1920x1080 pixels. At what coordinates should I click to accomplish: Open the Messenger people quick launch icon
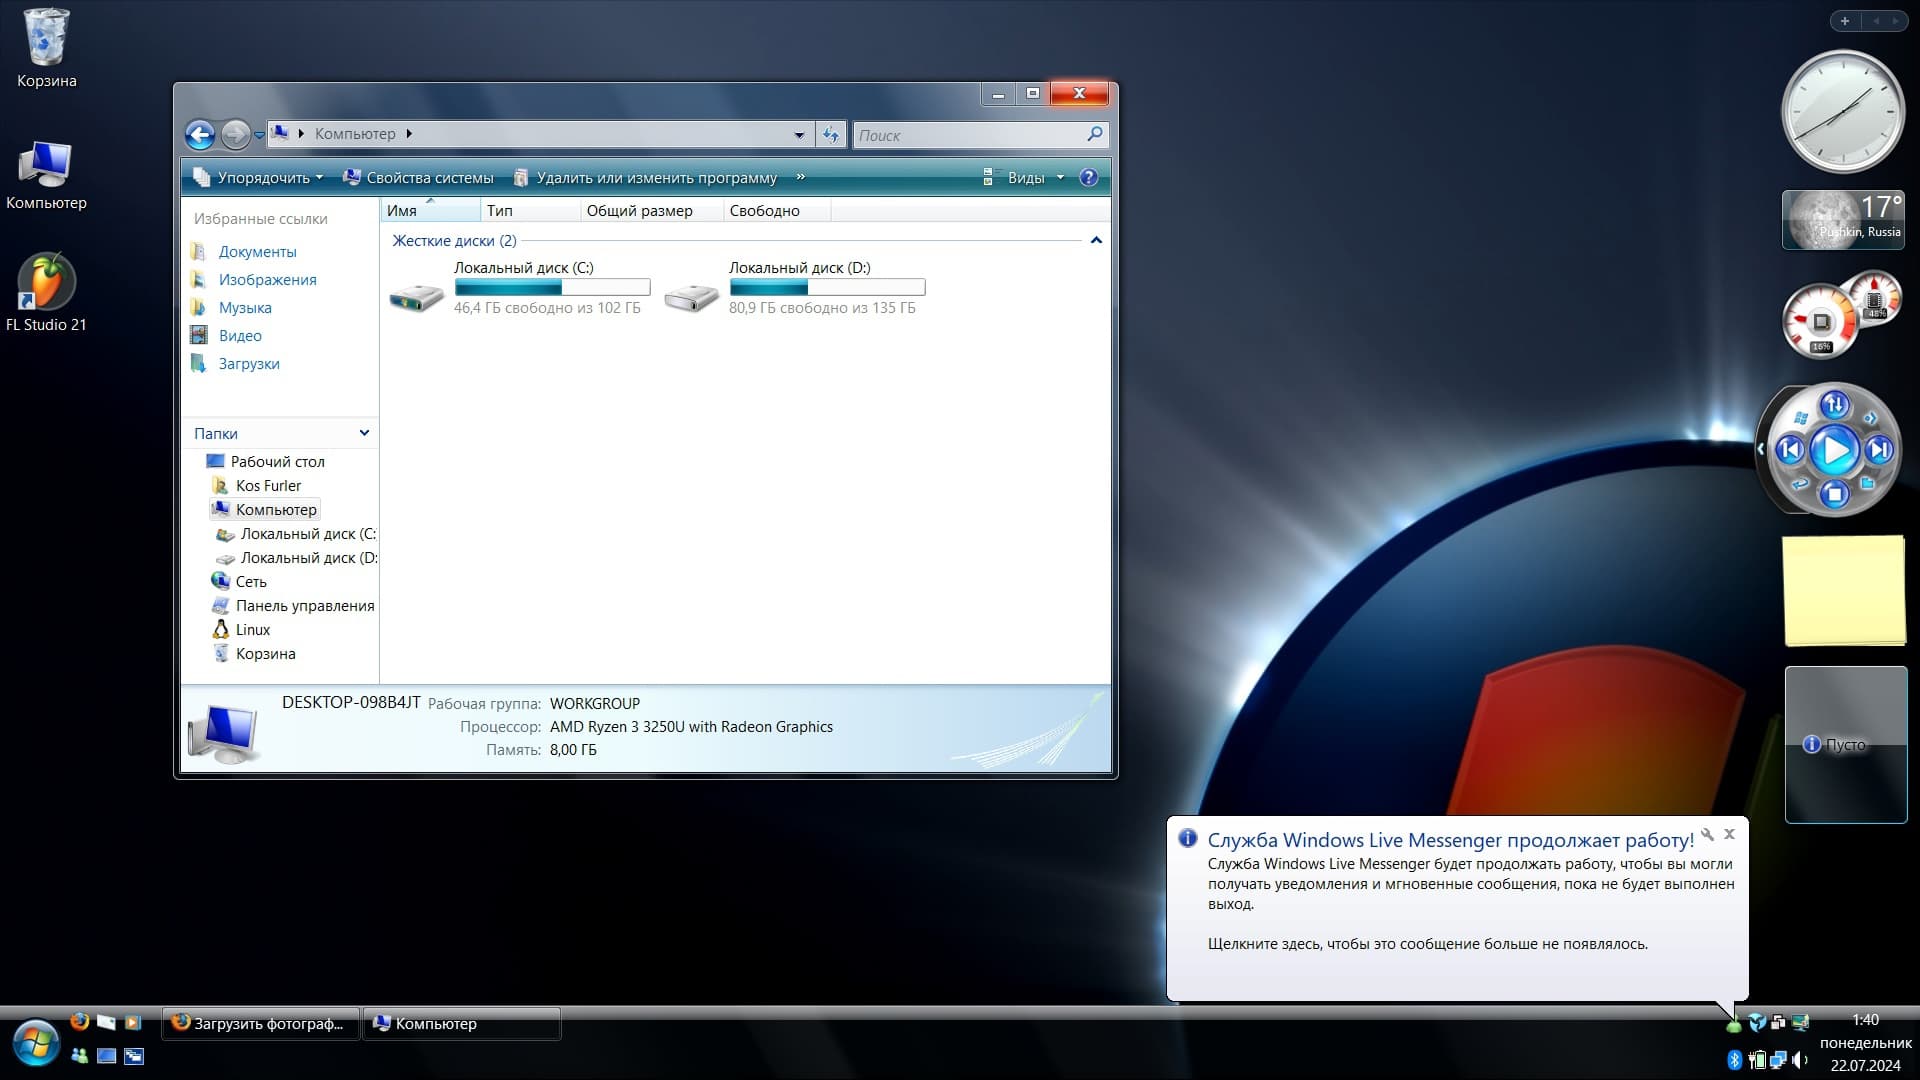[79, 1056]
